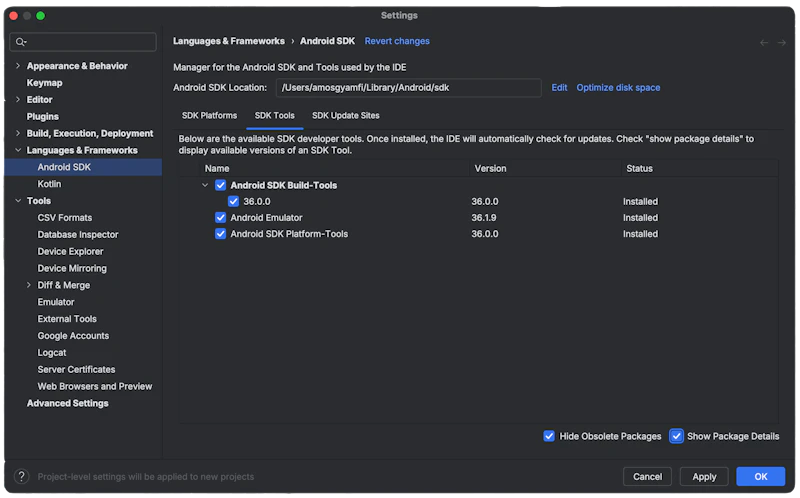Open SDK Update Sites tab
The width and height of the screenshot is (800, 498).
pos(345,116)
